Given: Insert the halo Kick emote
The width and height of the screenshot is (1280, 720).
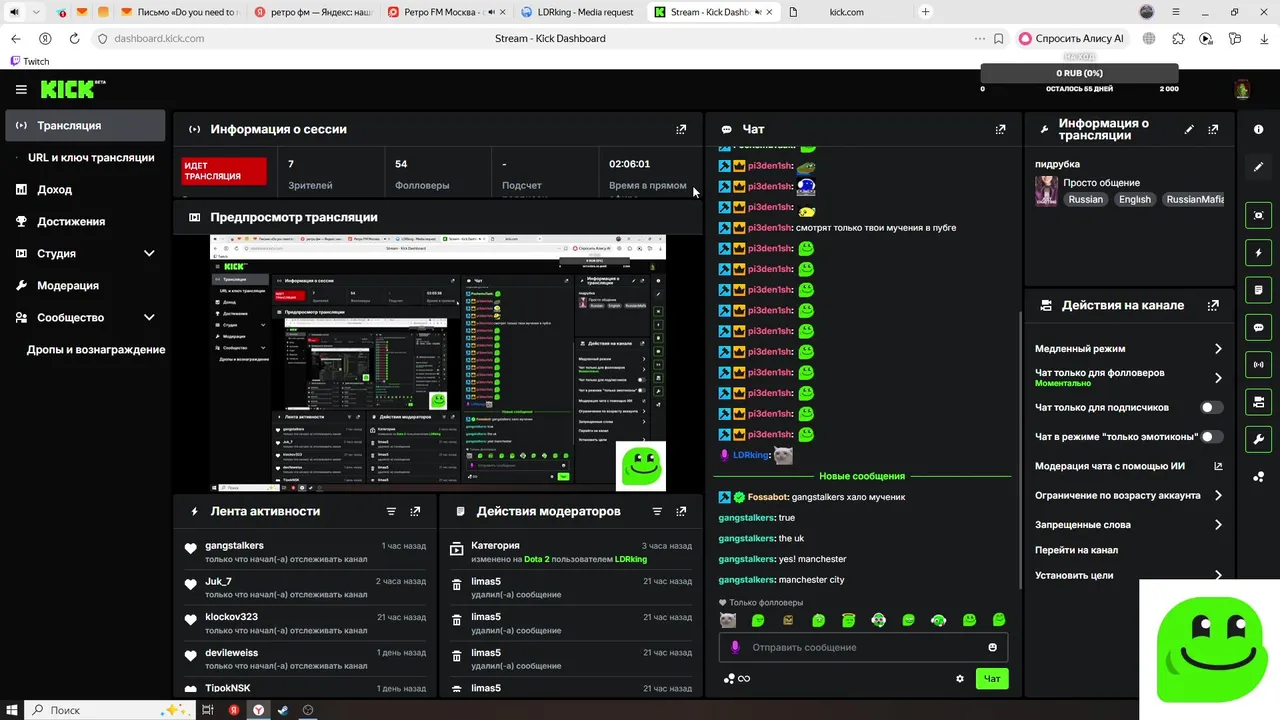Looking at the screenshot, I should click(x=848, y=620).
